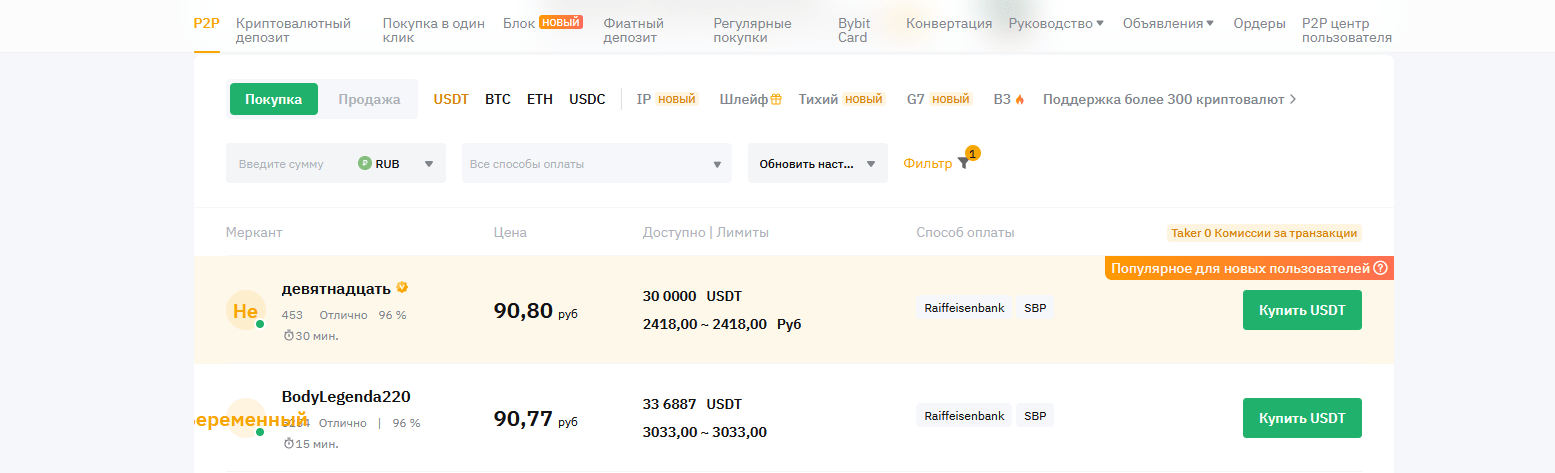The image size is (1555, 473).
Task: Expand the Обновить настройки dropdown
Action: click(x=817, y=164)
